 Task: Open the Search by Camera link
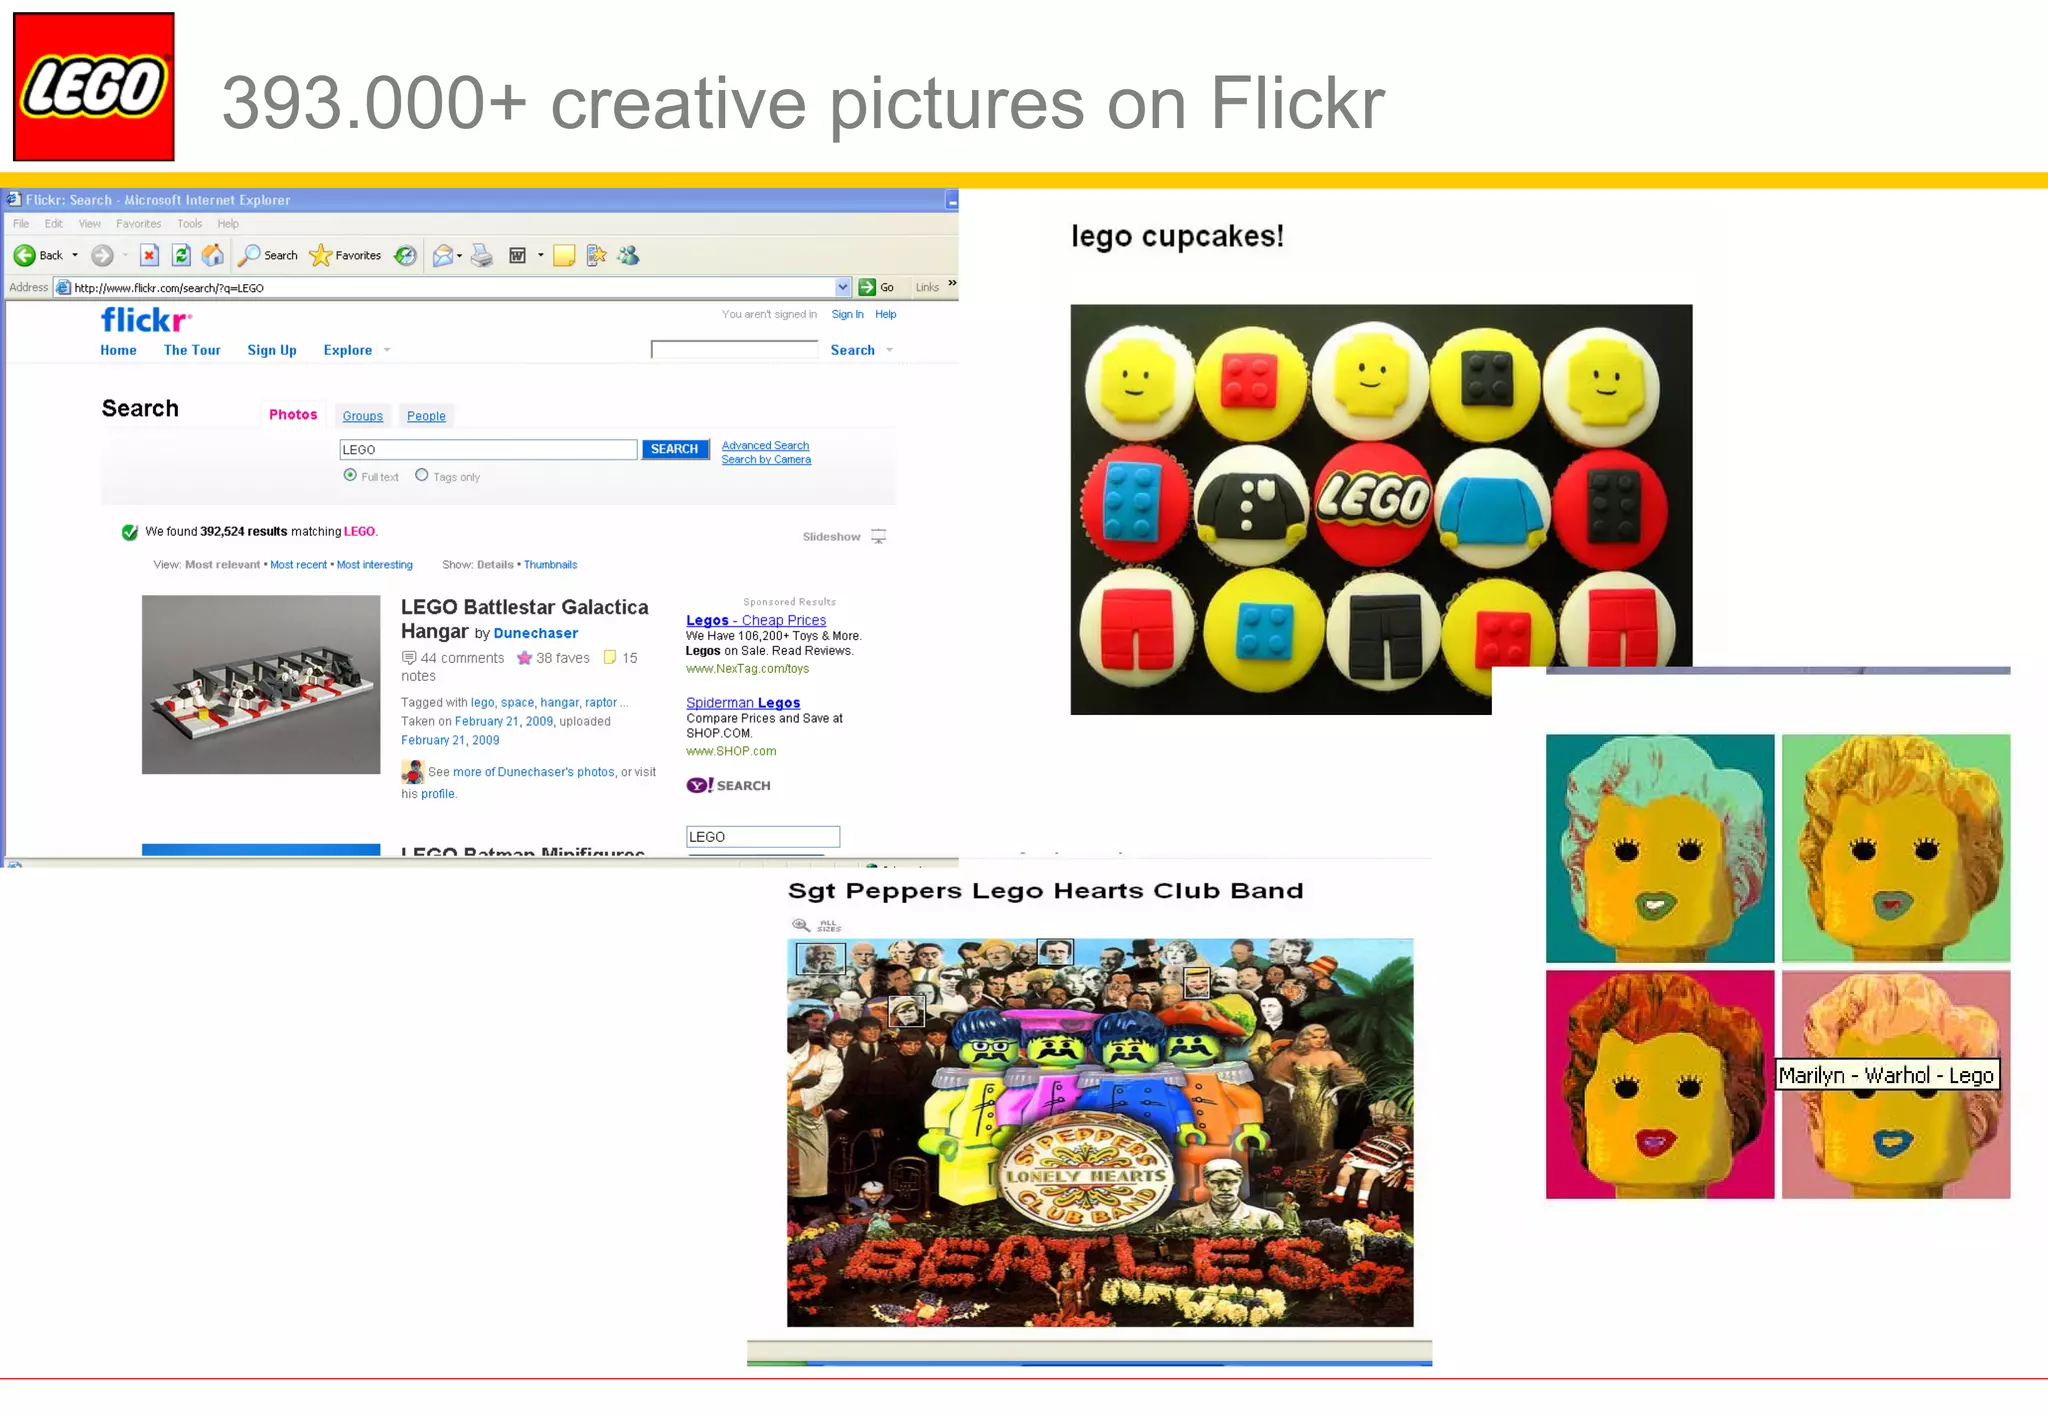766,460
